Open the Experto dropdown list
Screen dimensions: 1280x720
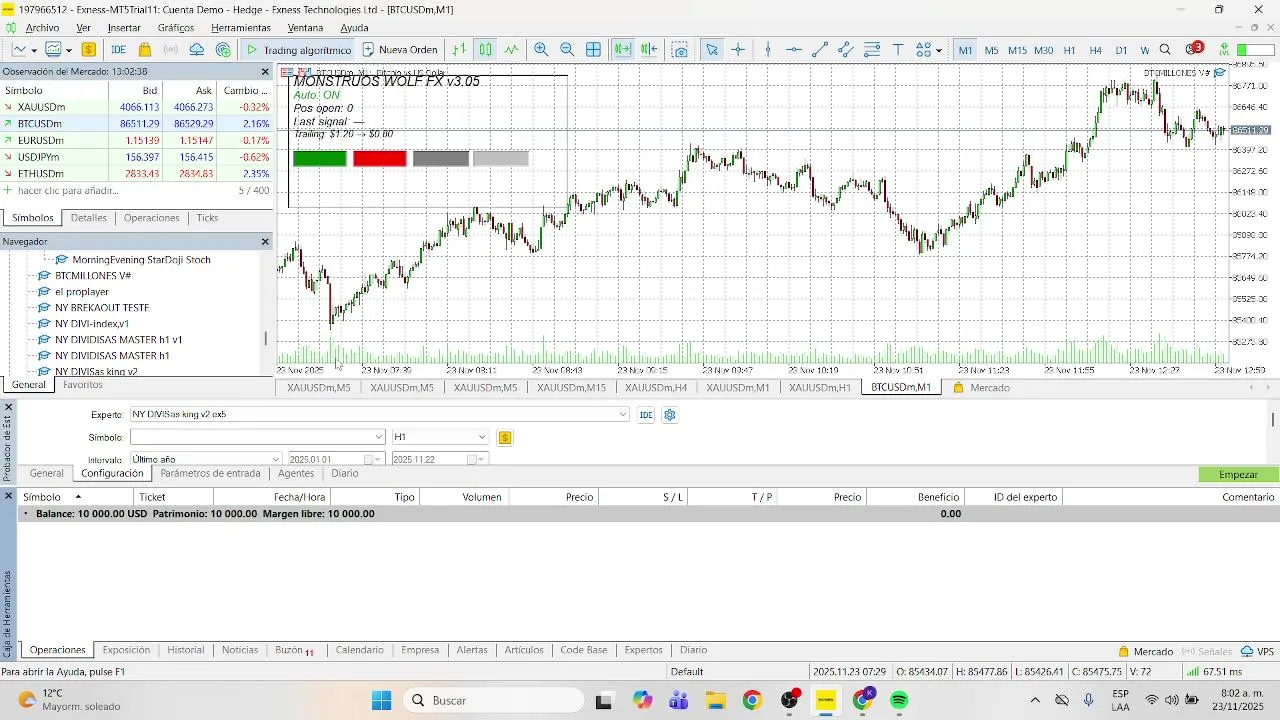coord(623,414)
